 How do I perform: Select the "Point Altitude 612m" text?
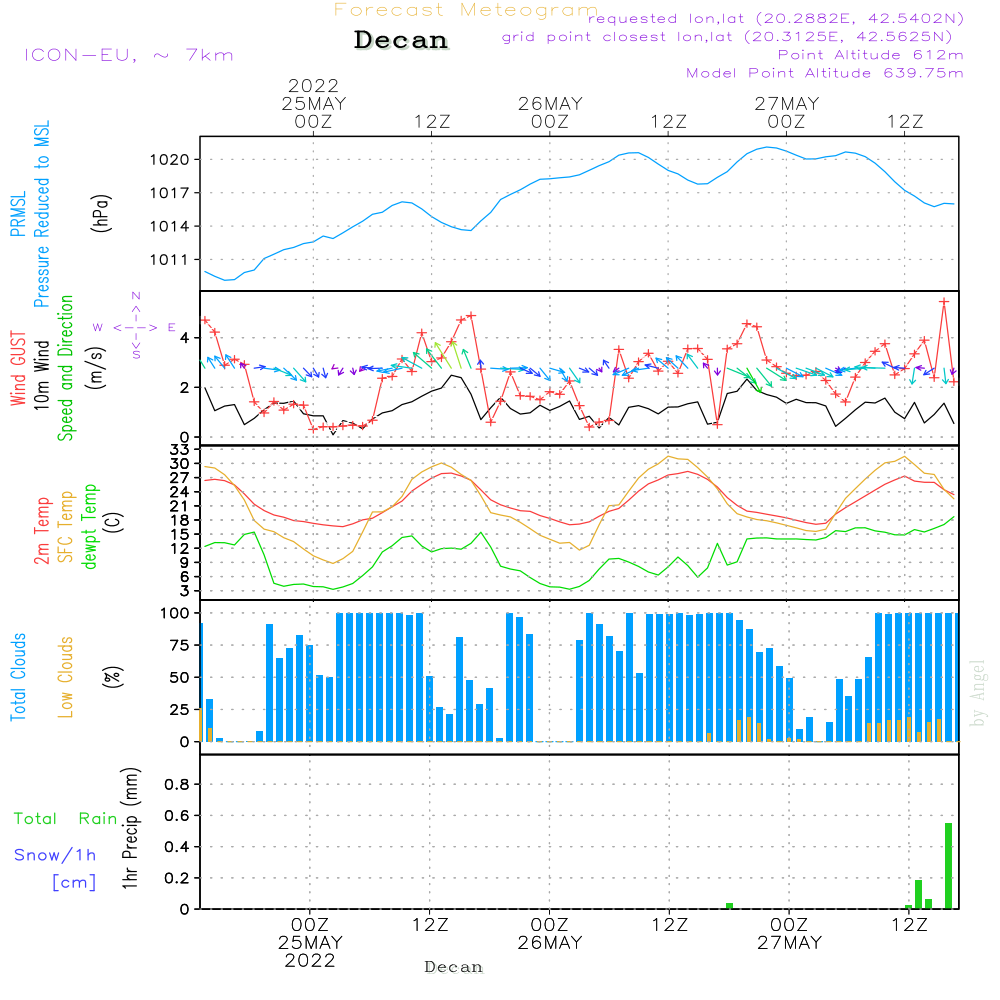[871, 55]
